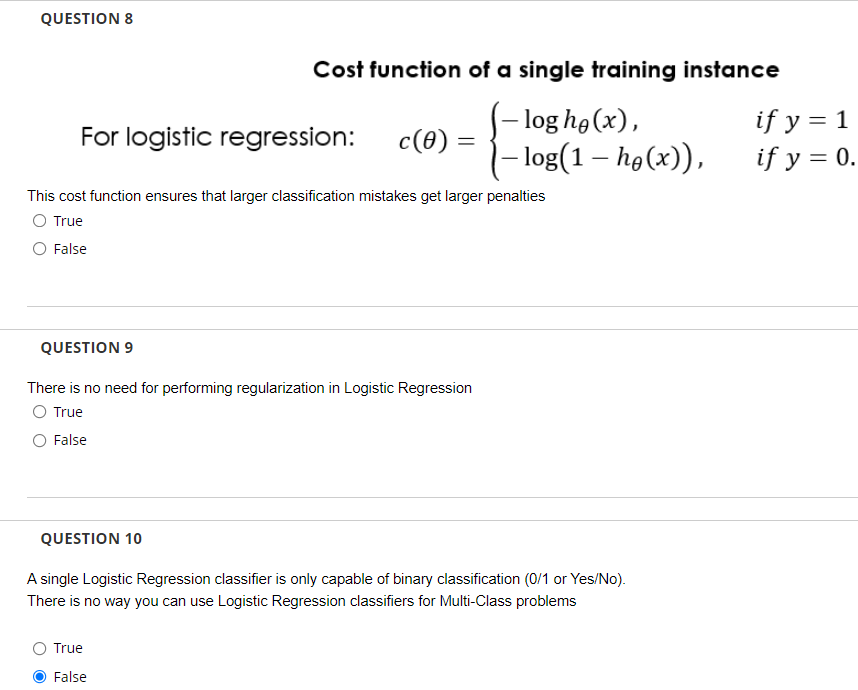Click the True label text under Question 10
The height and width of the screenshot is (690, 858).
pos(69,648)
